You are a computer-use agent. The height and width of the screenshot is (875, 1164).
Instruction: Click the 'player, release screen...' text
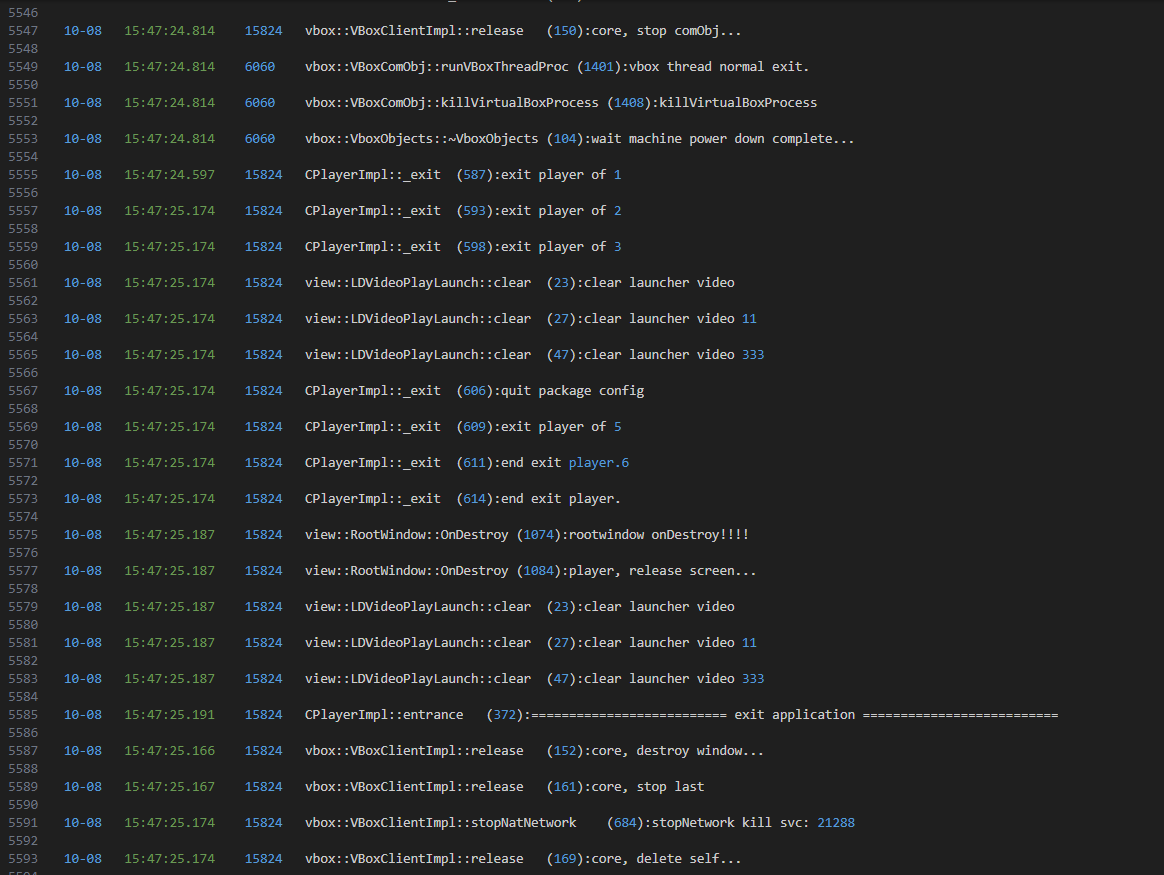pyautogui.click(x=662, y=571)
